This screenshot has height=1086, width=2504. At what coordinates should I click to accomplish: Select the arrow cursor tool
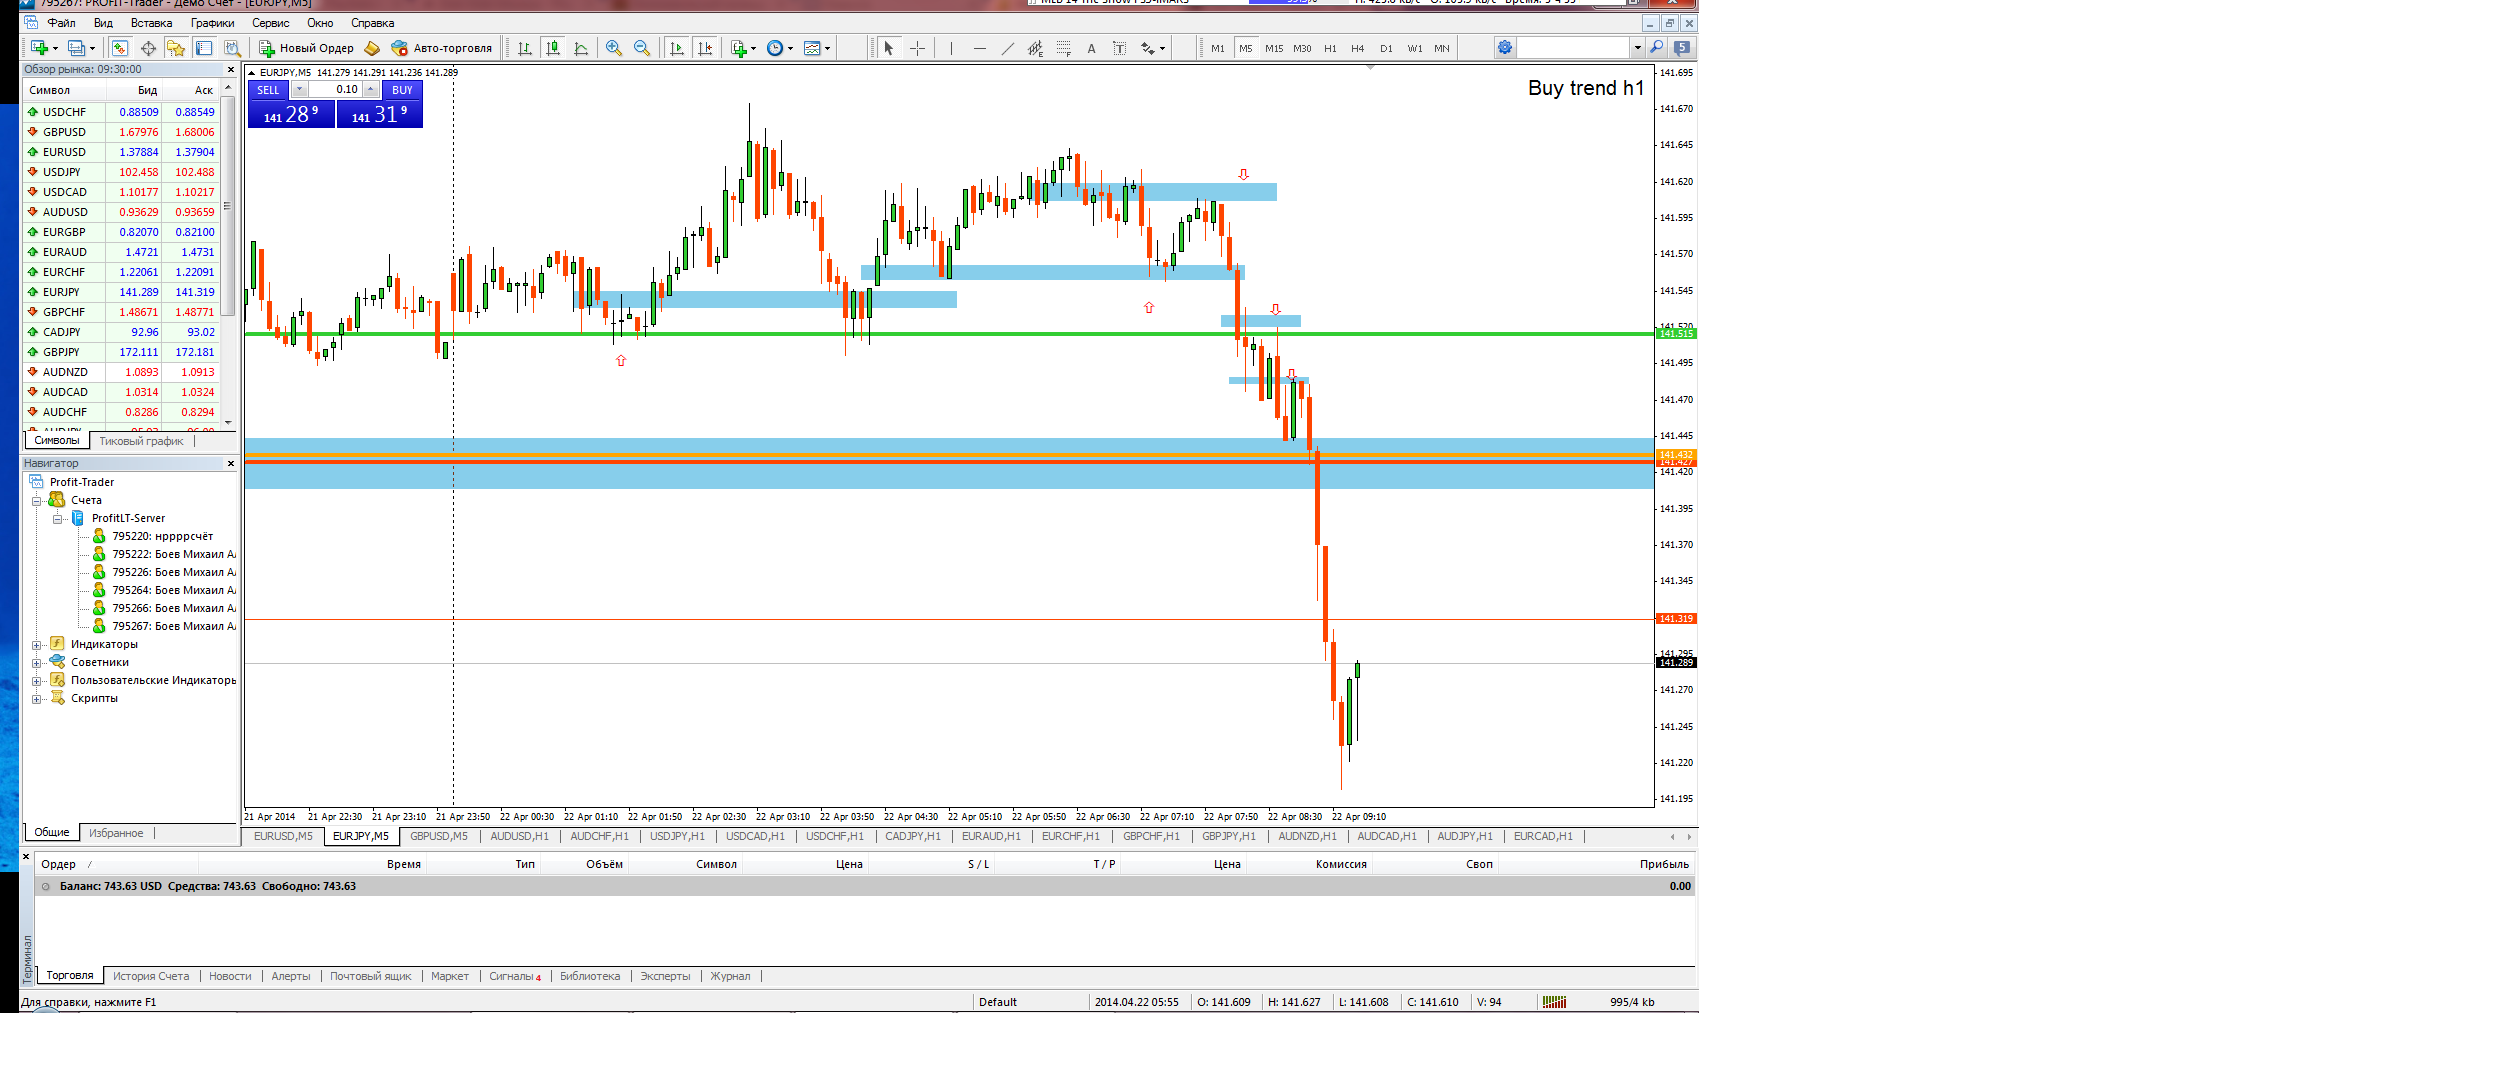pyautogui.click(x=888, y=48)
